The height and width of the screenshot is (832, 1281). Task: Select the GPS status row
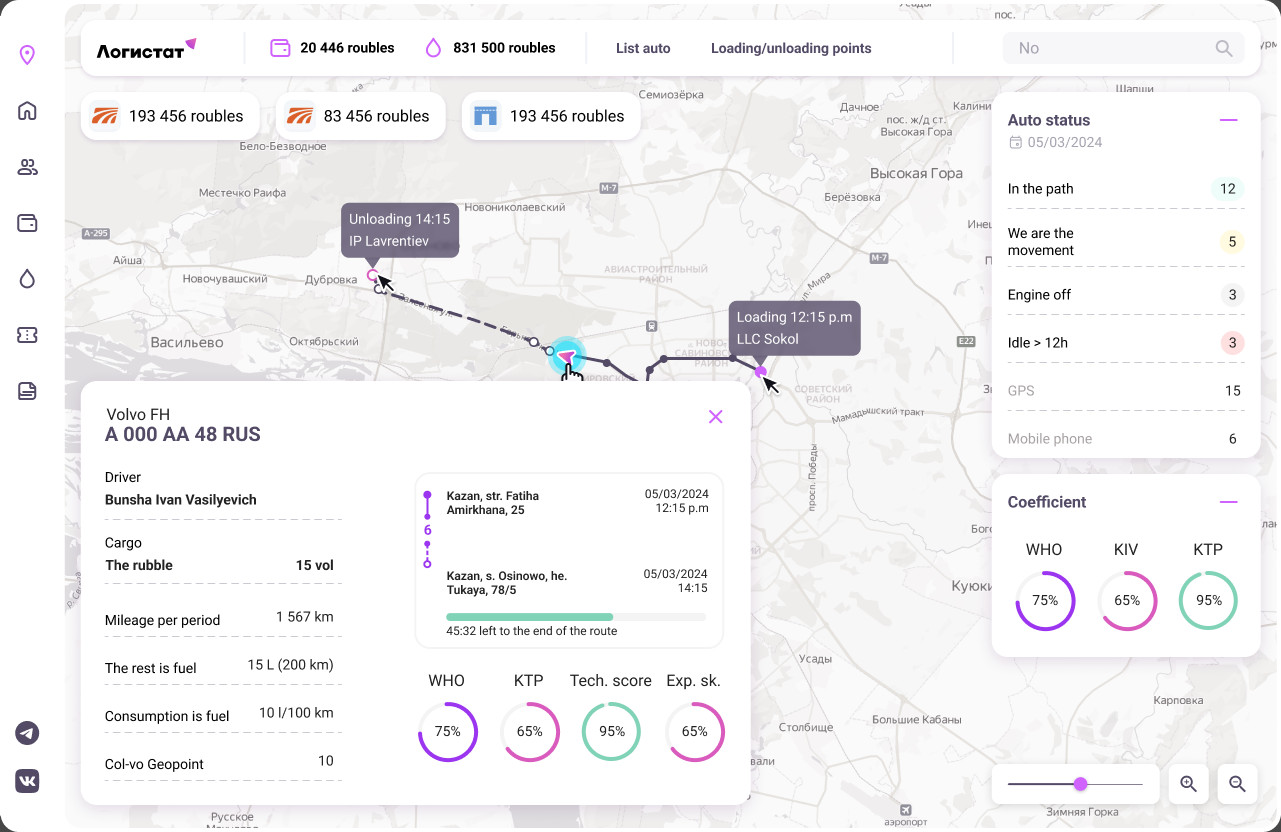tap(1125, 391)
